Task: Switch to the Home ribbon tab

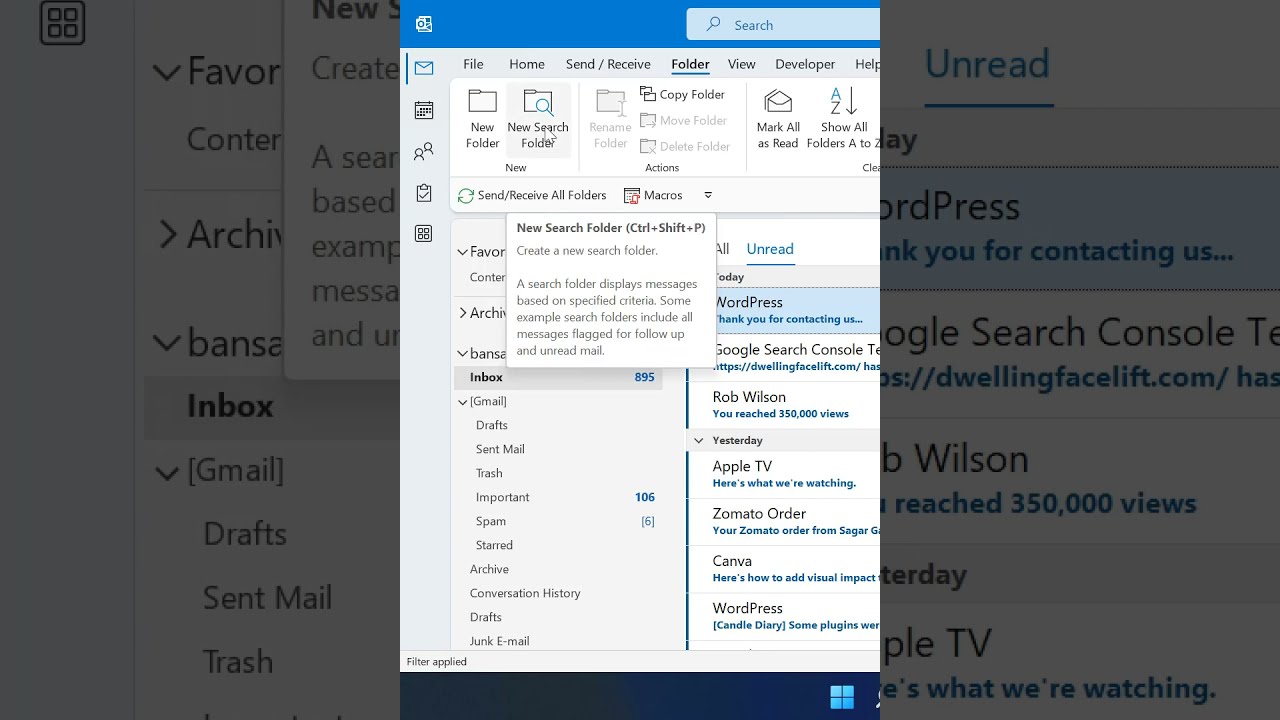Action: click(x=527, y=64)
